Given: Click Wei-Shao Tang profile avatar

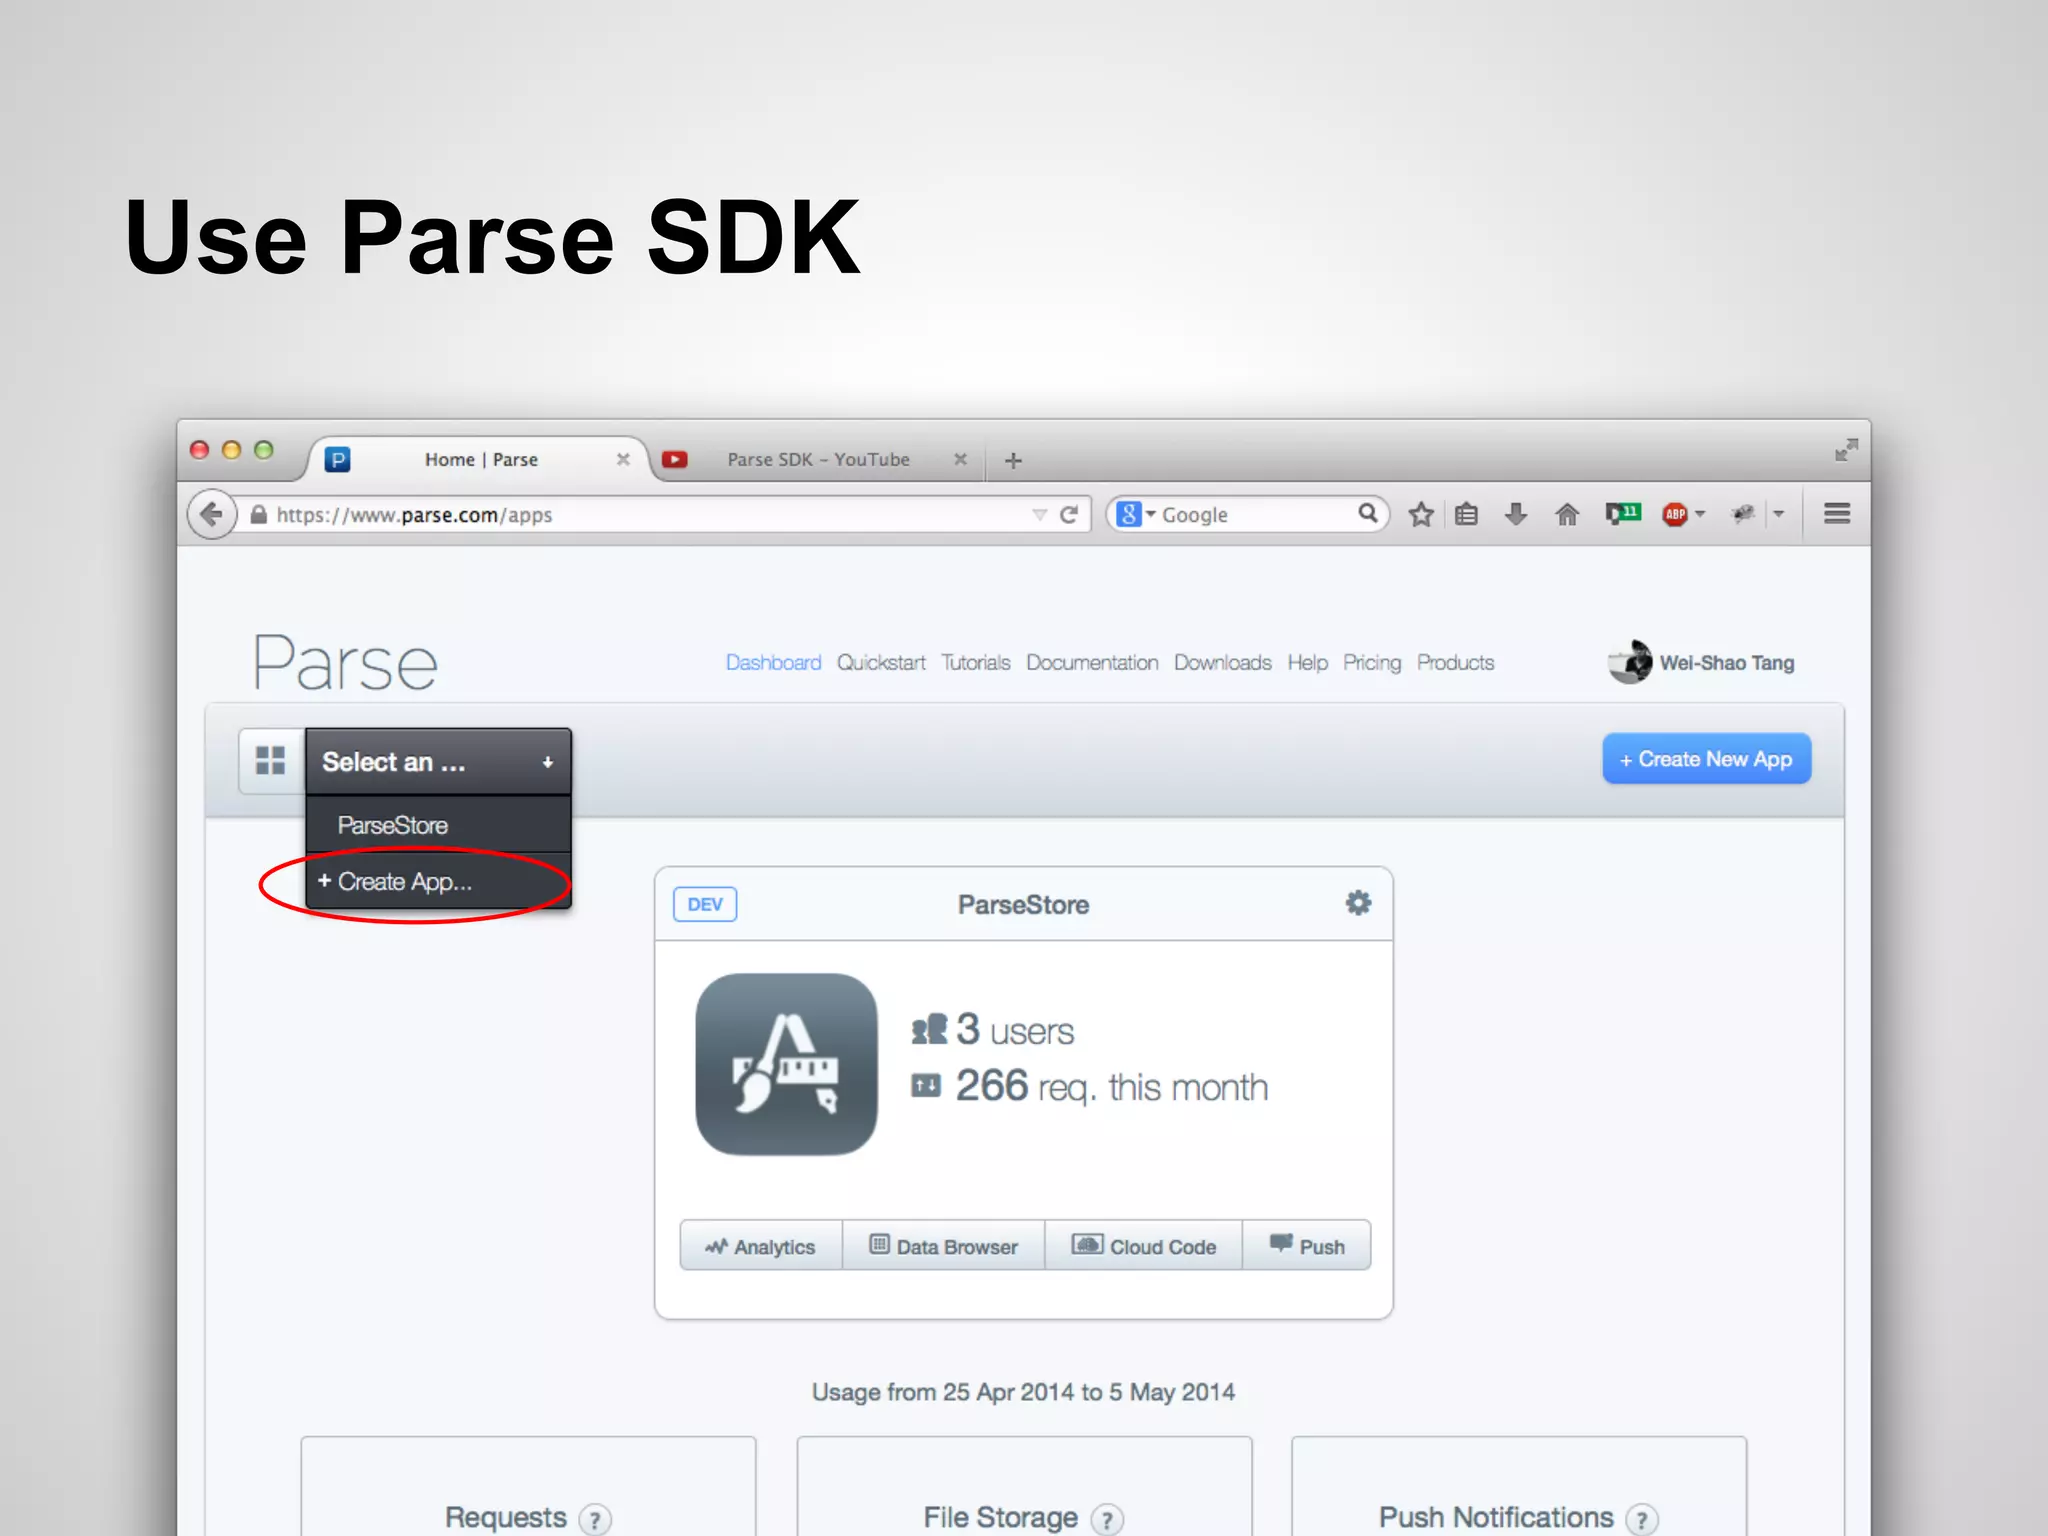Looking at the screenshot, I should pos(1629,662).
